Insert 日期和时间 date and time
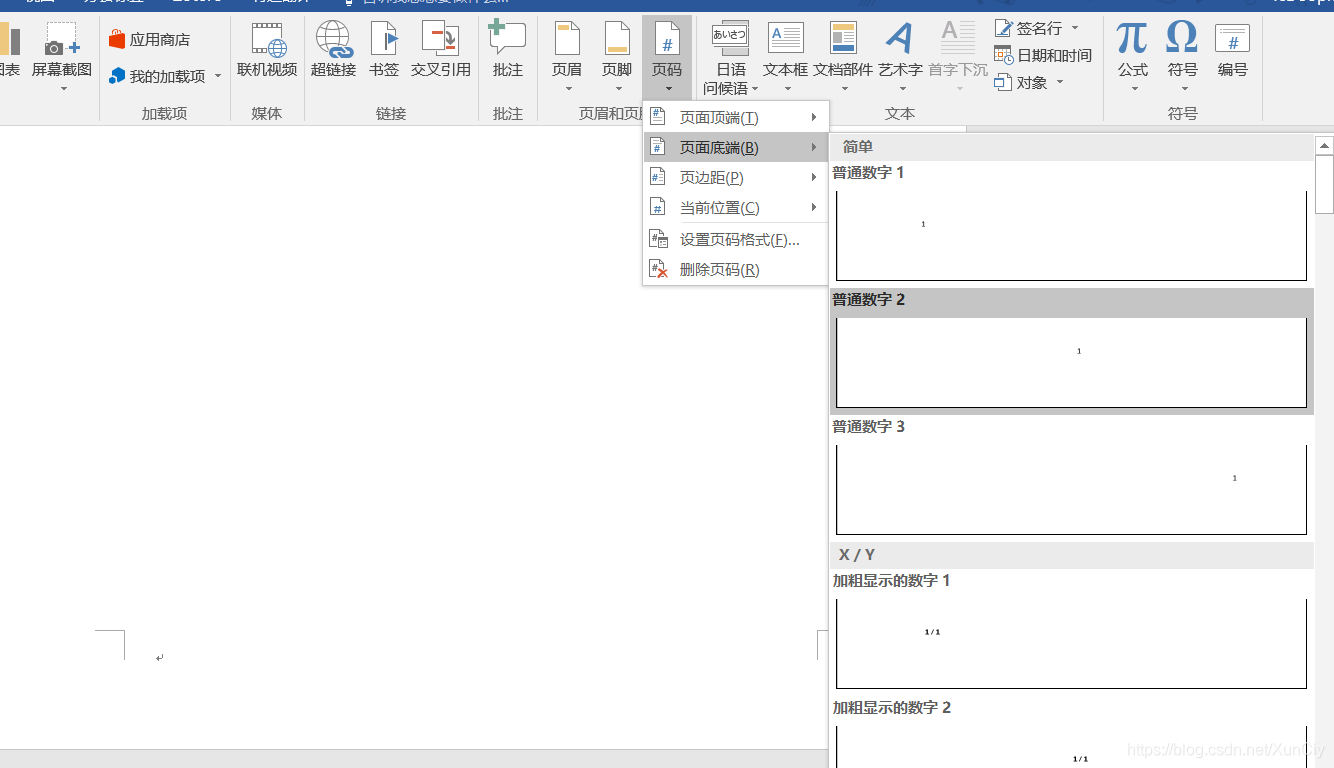This screenshot has width=1334, height=768. [x=1043, y=55]
